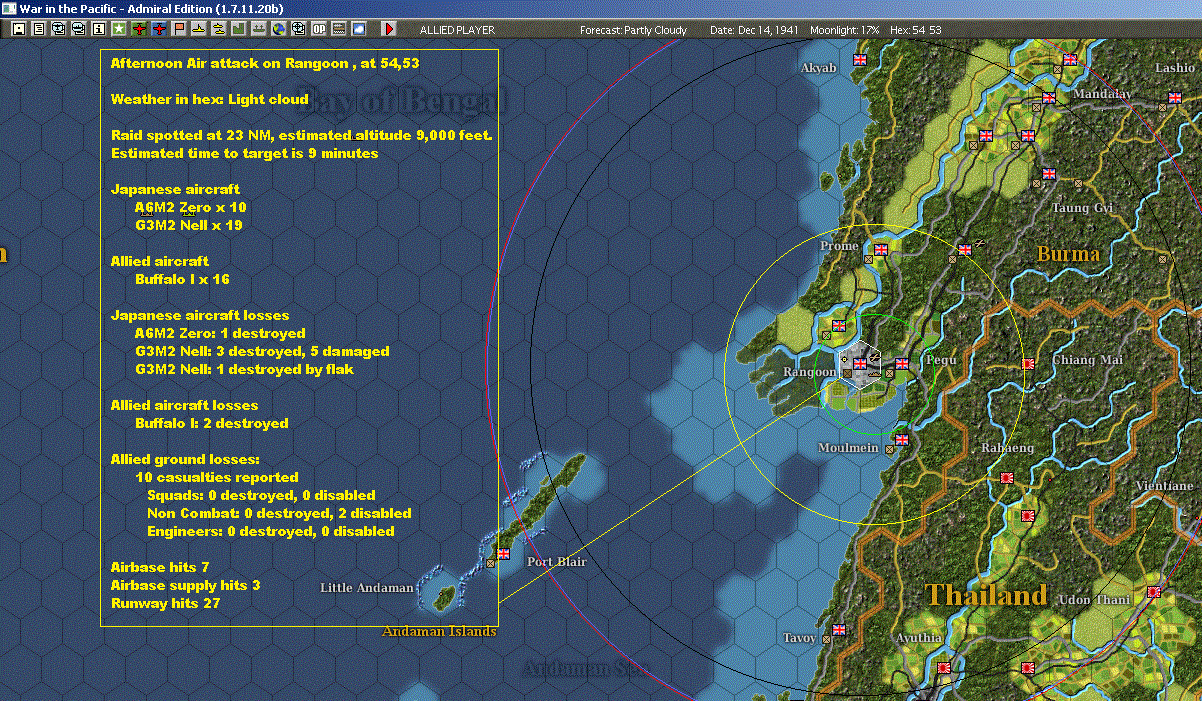The height and width of the screenshot is (701, 1202).
Task: Click the Little Andaman map label
Action: [366, 588]
